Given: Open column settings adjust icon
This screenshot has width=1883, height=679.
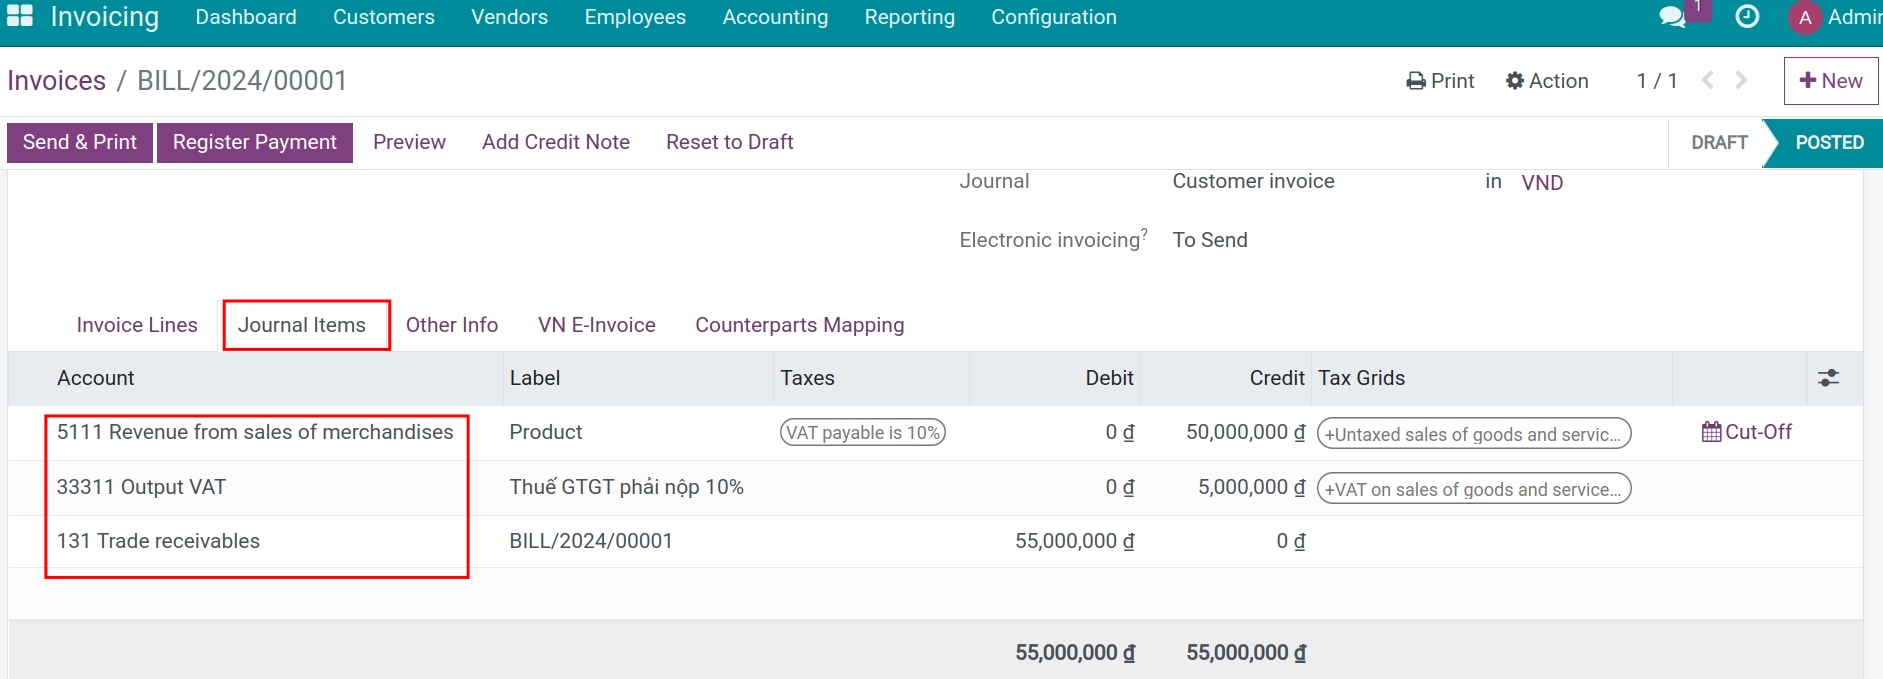Looking at the screenshot, I should (1828, 378).
